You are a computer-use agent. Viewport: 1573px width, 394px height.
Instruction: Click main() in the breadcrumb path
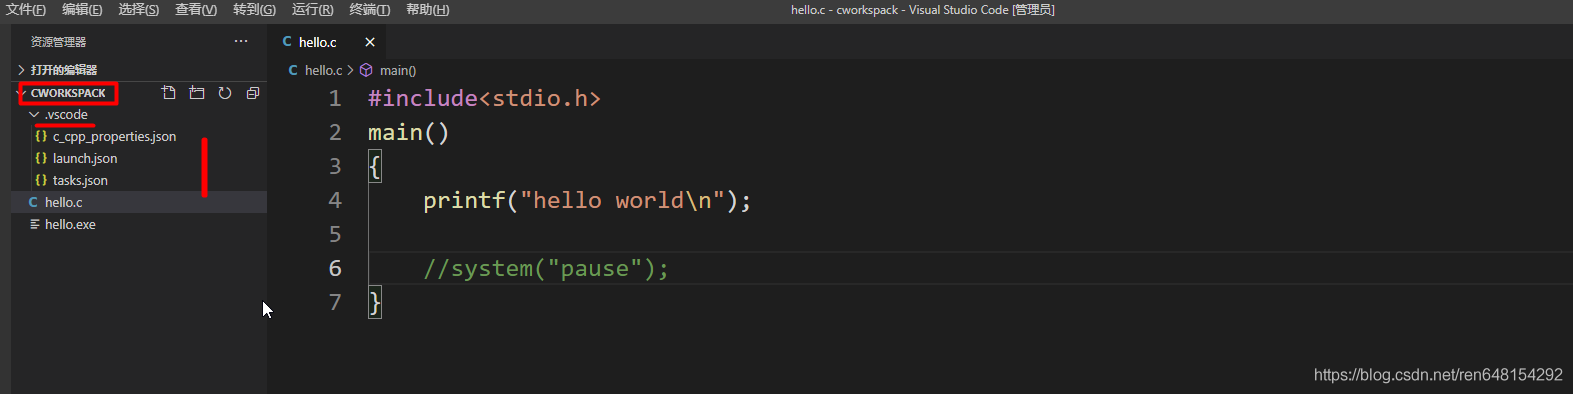point(398,70)
